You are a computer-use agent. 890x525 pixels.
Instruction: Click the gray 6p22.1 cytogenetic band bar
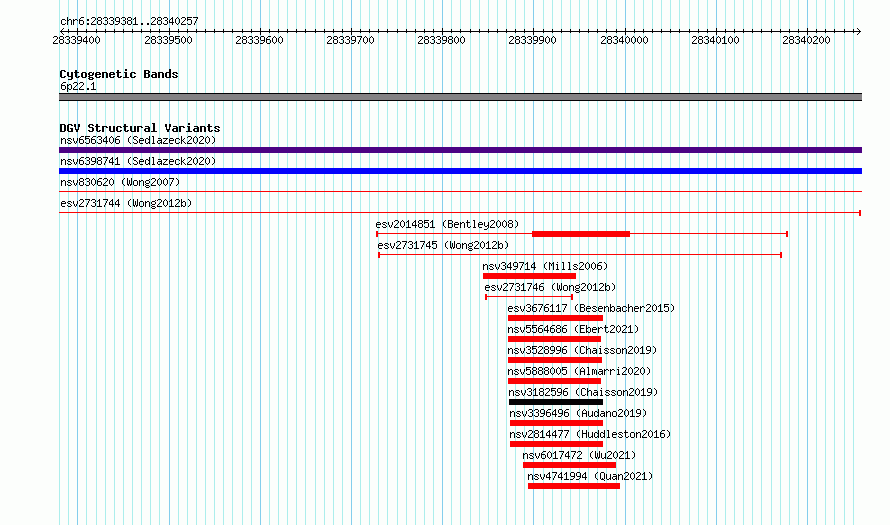(x=460, y=97)
